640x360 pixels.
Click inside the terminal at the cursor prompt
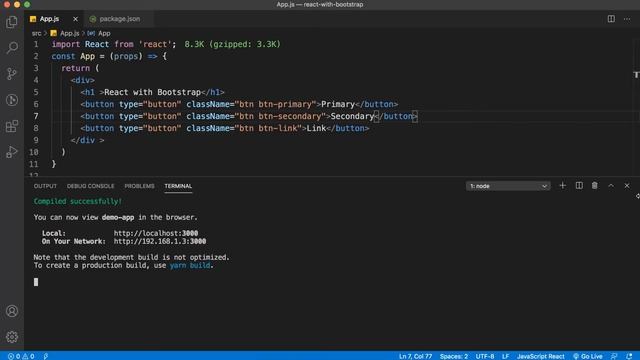click(36, 282)
